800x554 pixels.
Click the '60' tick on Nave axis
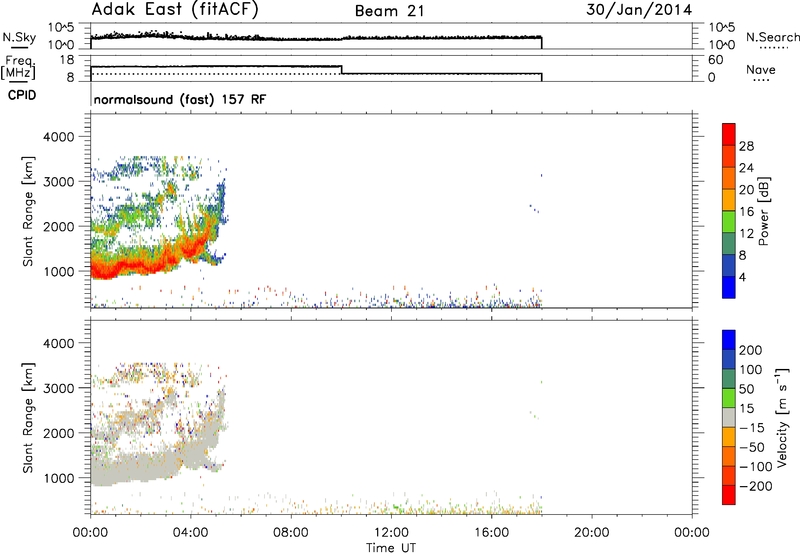[x=715, y=60]
